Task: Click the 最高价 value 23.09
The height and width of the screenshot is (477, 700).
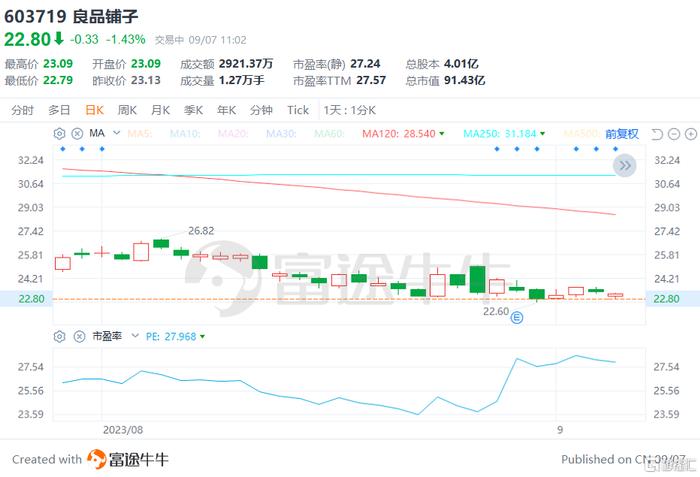Action: [58, 63]
